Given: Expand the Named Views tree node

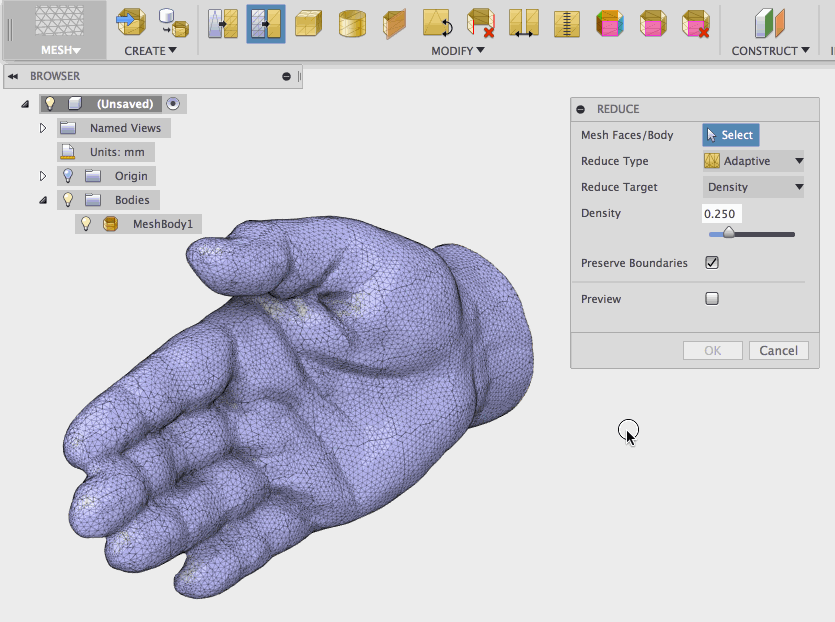Looking at the screenshot, I should (x=43, y=128).
